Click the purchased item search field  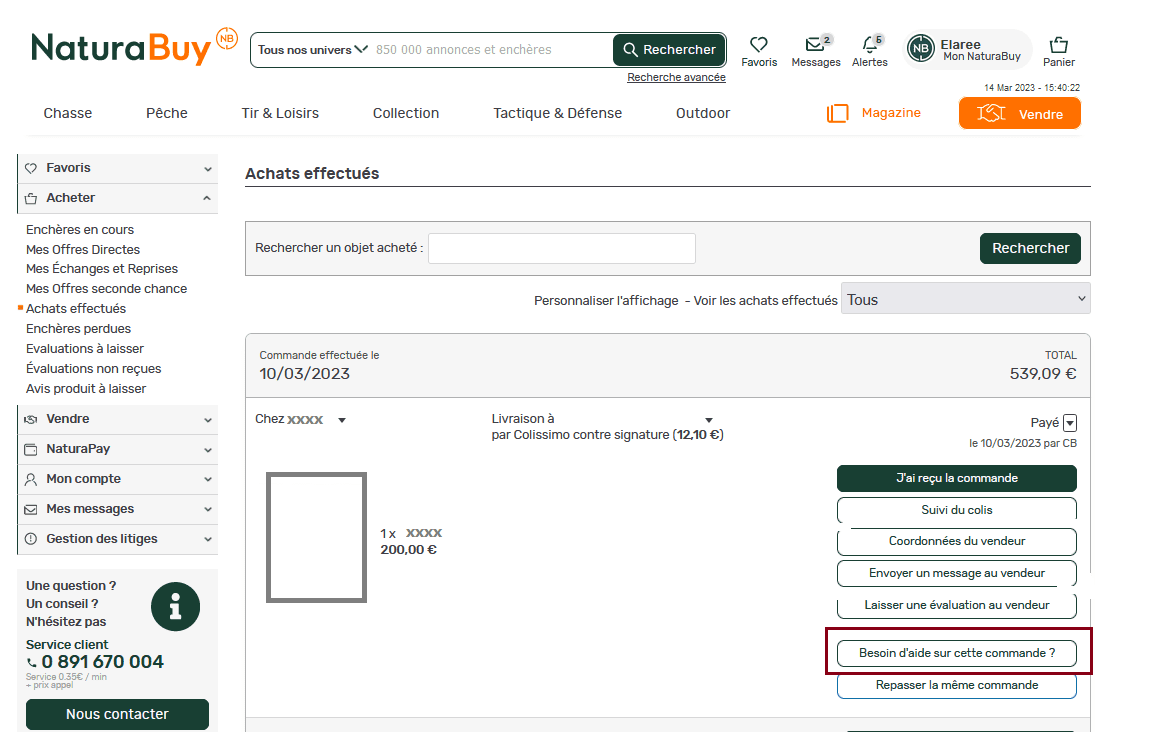(x=560, y=248)
